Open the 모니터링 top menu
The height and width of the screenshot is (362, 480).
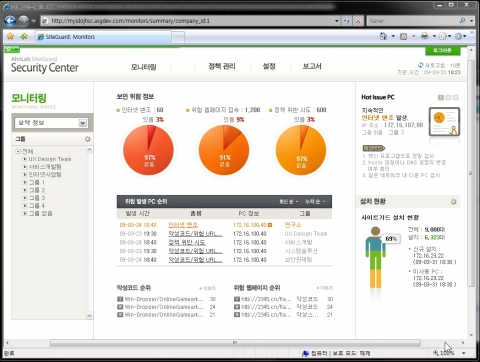pos(144,67)
